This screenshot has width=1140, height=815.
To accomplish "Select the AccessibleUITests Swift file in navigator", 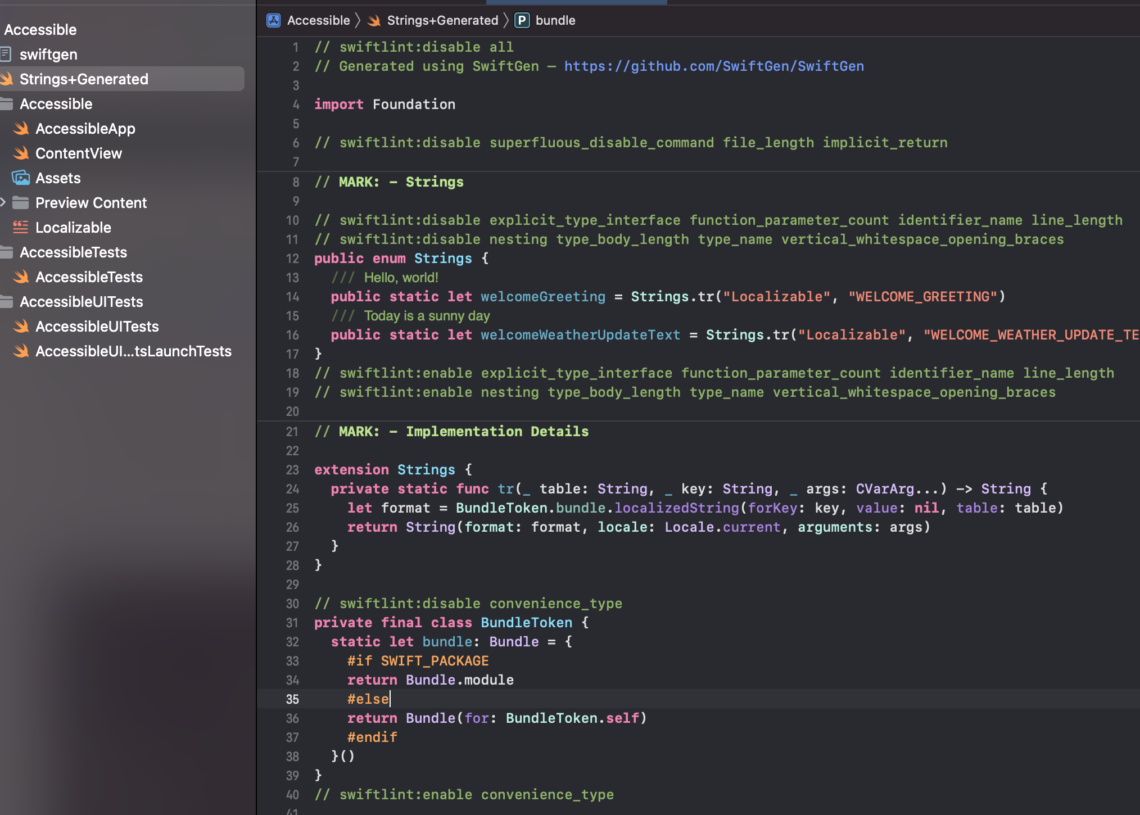I will [97, 327].
